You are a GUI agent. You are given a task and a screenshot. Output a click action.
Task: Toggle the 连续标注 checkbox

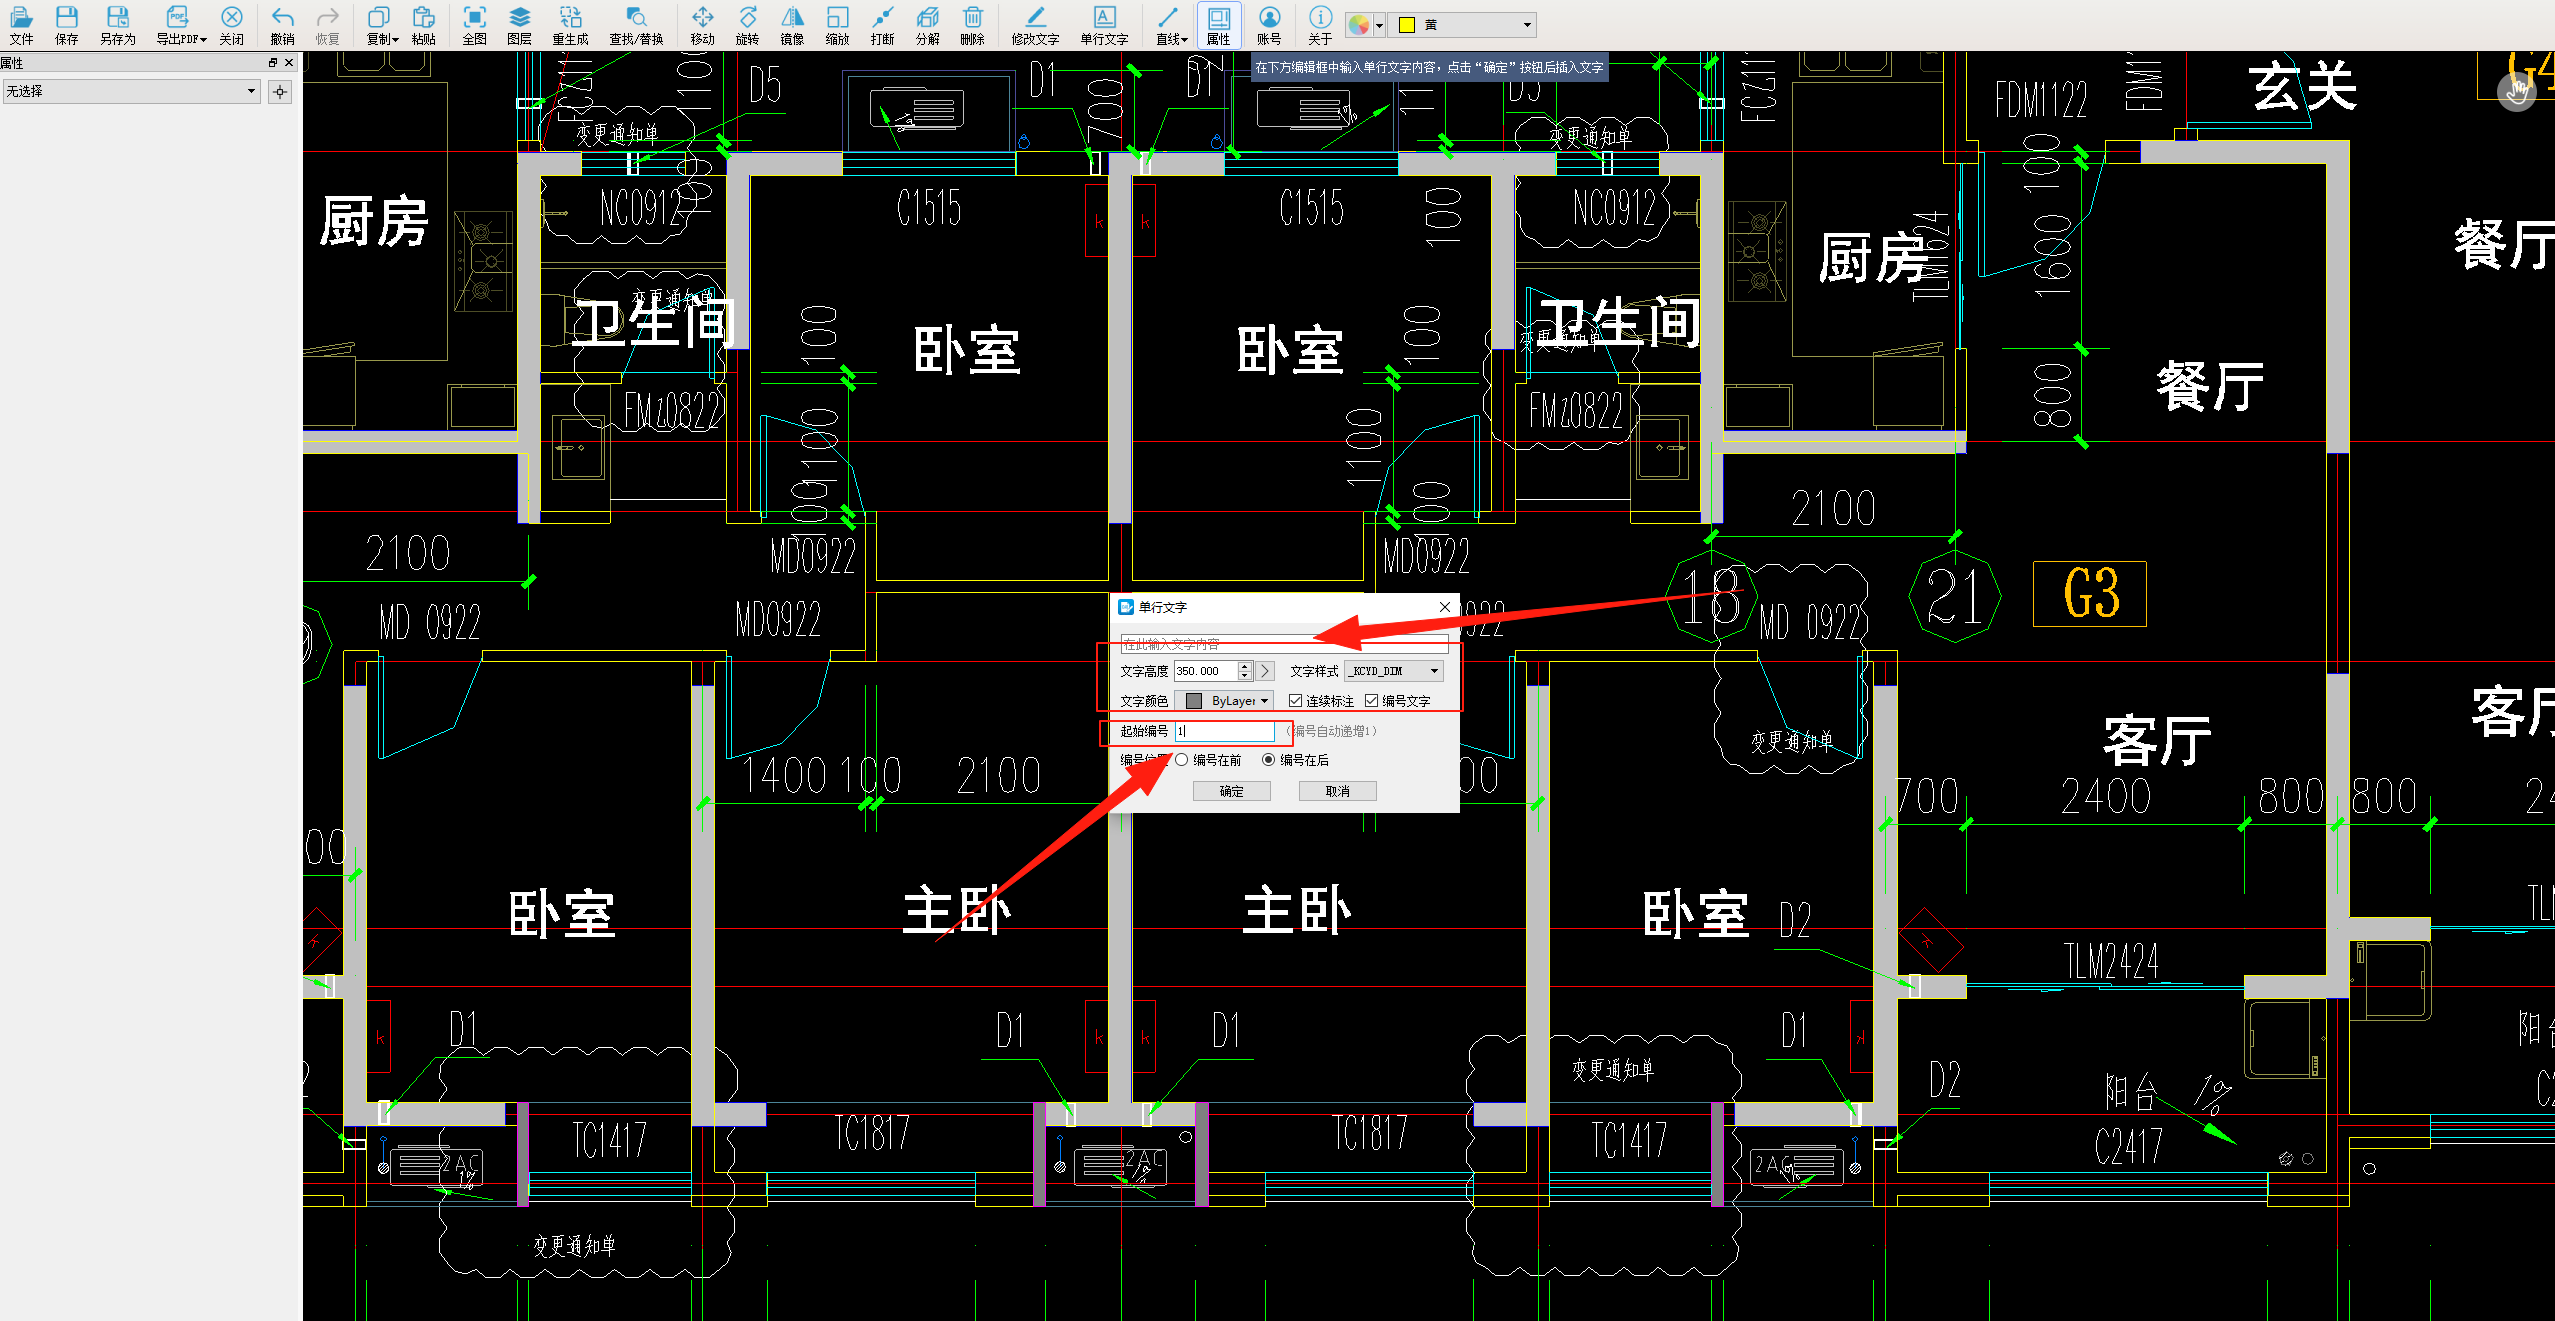[x=1295, y=701]
